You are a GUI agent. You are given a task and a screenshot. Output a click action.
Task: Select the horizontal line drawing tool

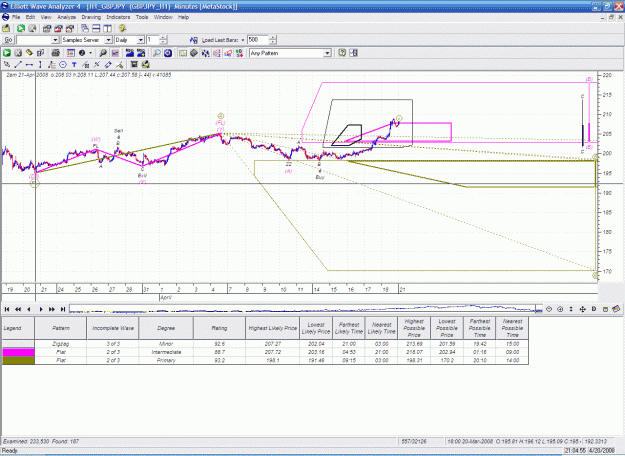click(29, 65)
